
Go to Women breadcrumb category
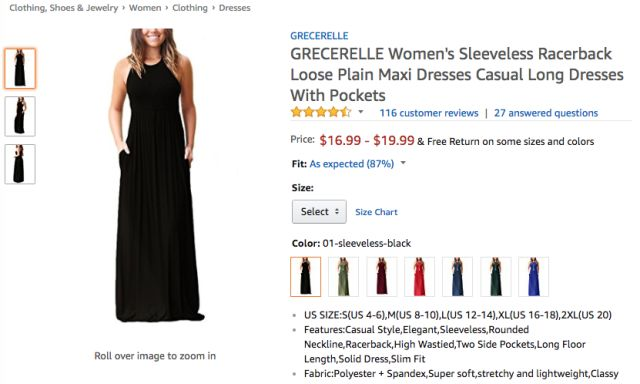coord(145,8)
